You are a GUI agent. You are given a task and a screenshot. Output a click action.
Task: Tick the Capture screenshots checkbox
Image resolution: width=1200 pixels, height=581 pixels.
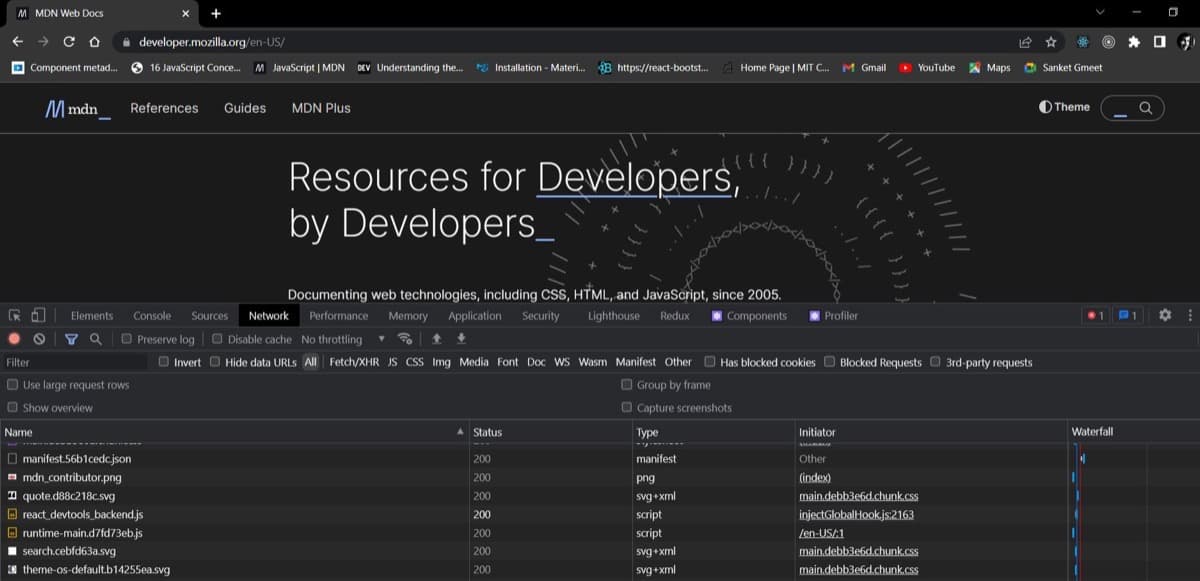coord(627,407)
